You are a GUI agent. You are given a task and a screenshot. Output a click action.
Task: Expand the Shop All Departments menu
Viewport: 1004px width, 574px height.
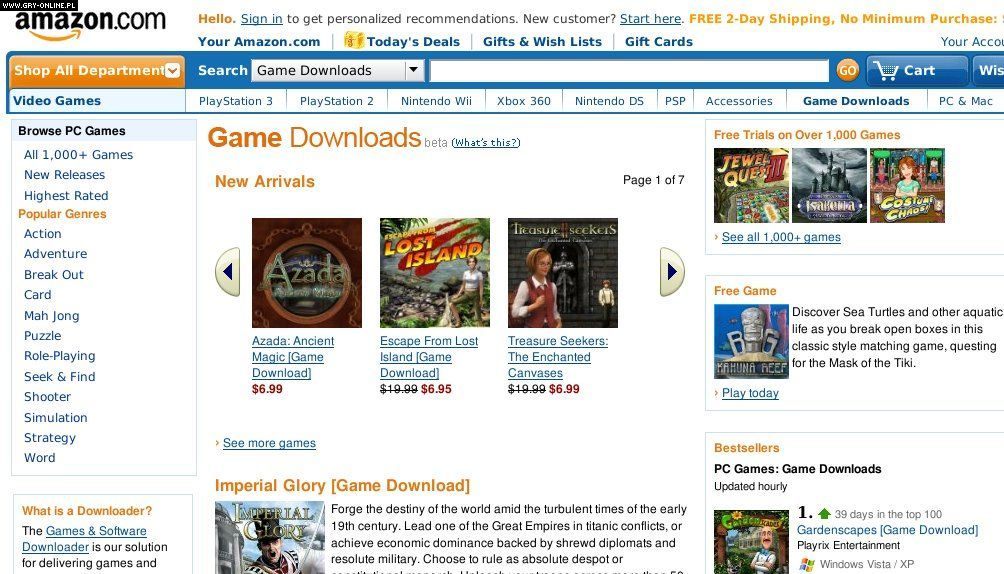tap(97, 70)
